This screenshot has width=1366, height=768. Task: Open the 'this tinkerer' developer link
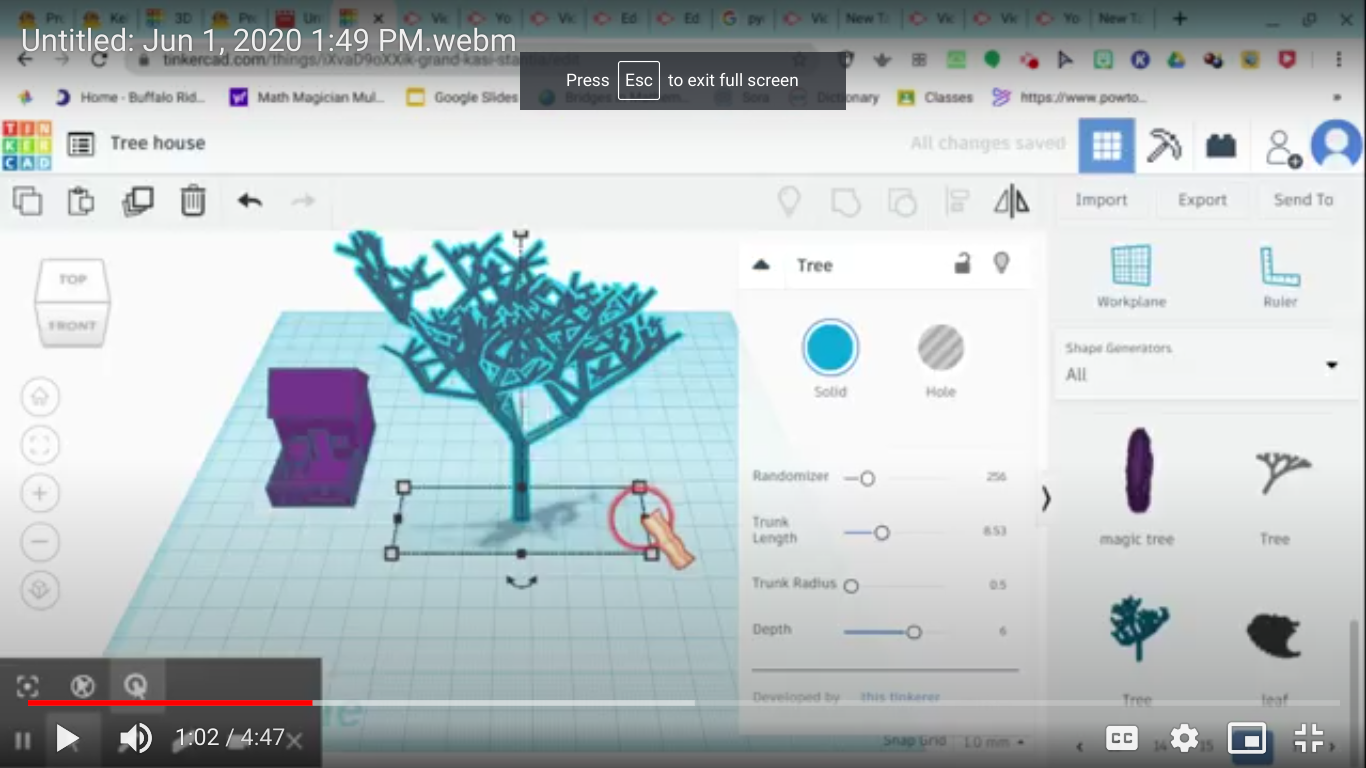[900, 697]
